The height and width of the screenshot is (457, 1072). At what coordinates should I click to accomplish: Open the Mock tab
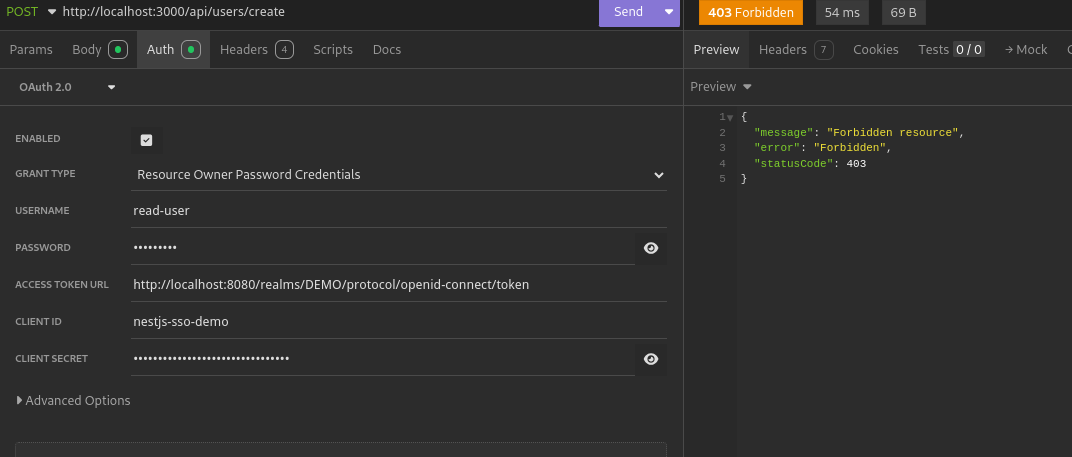click(1026, 49)
